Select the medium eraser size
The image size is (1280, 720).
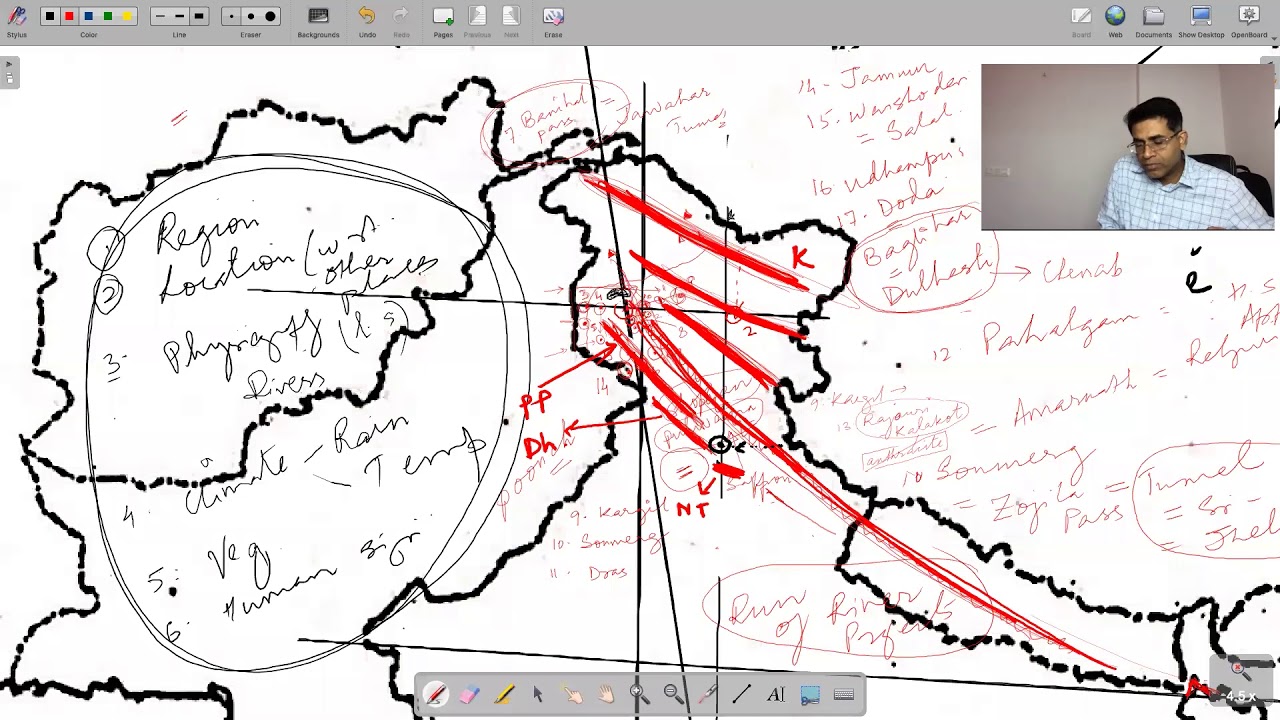point(250,16)
